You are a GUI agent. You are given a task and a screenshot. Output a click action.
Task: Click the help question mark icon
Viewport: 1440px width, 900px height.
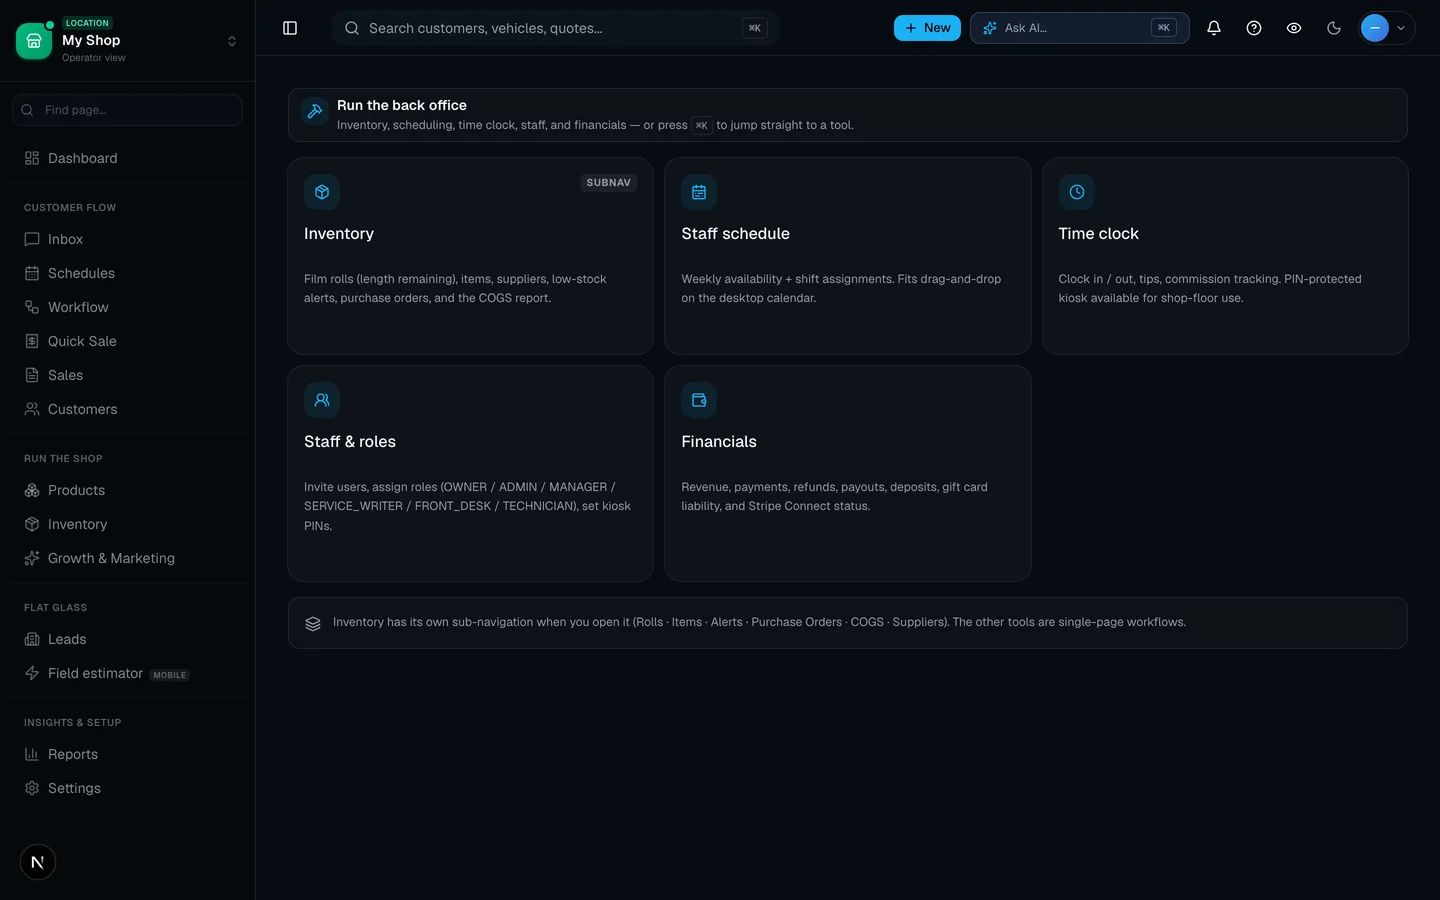tap(1254, 28)
